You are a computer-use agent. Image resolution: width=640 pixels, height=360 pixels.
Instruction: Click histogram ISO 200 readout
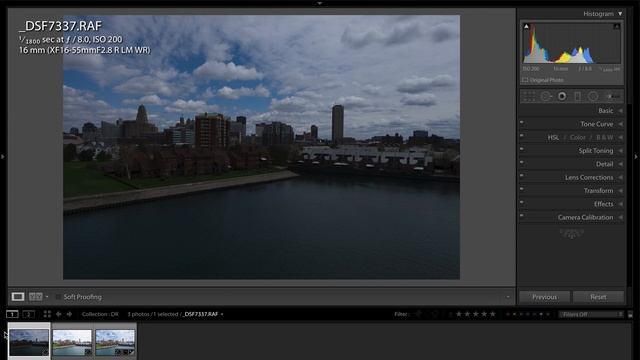click(x=531, y=69)
